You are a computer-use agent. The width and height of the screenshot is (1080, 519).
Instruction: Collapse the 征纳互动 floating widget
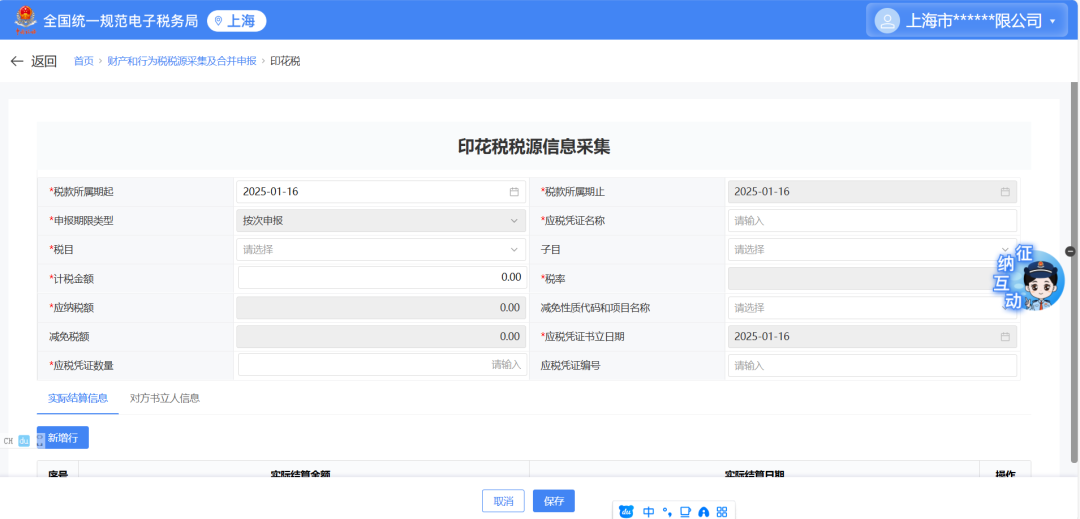pos(1070,251)
